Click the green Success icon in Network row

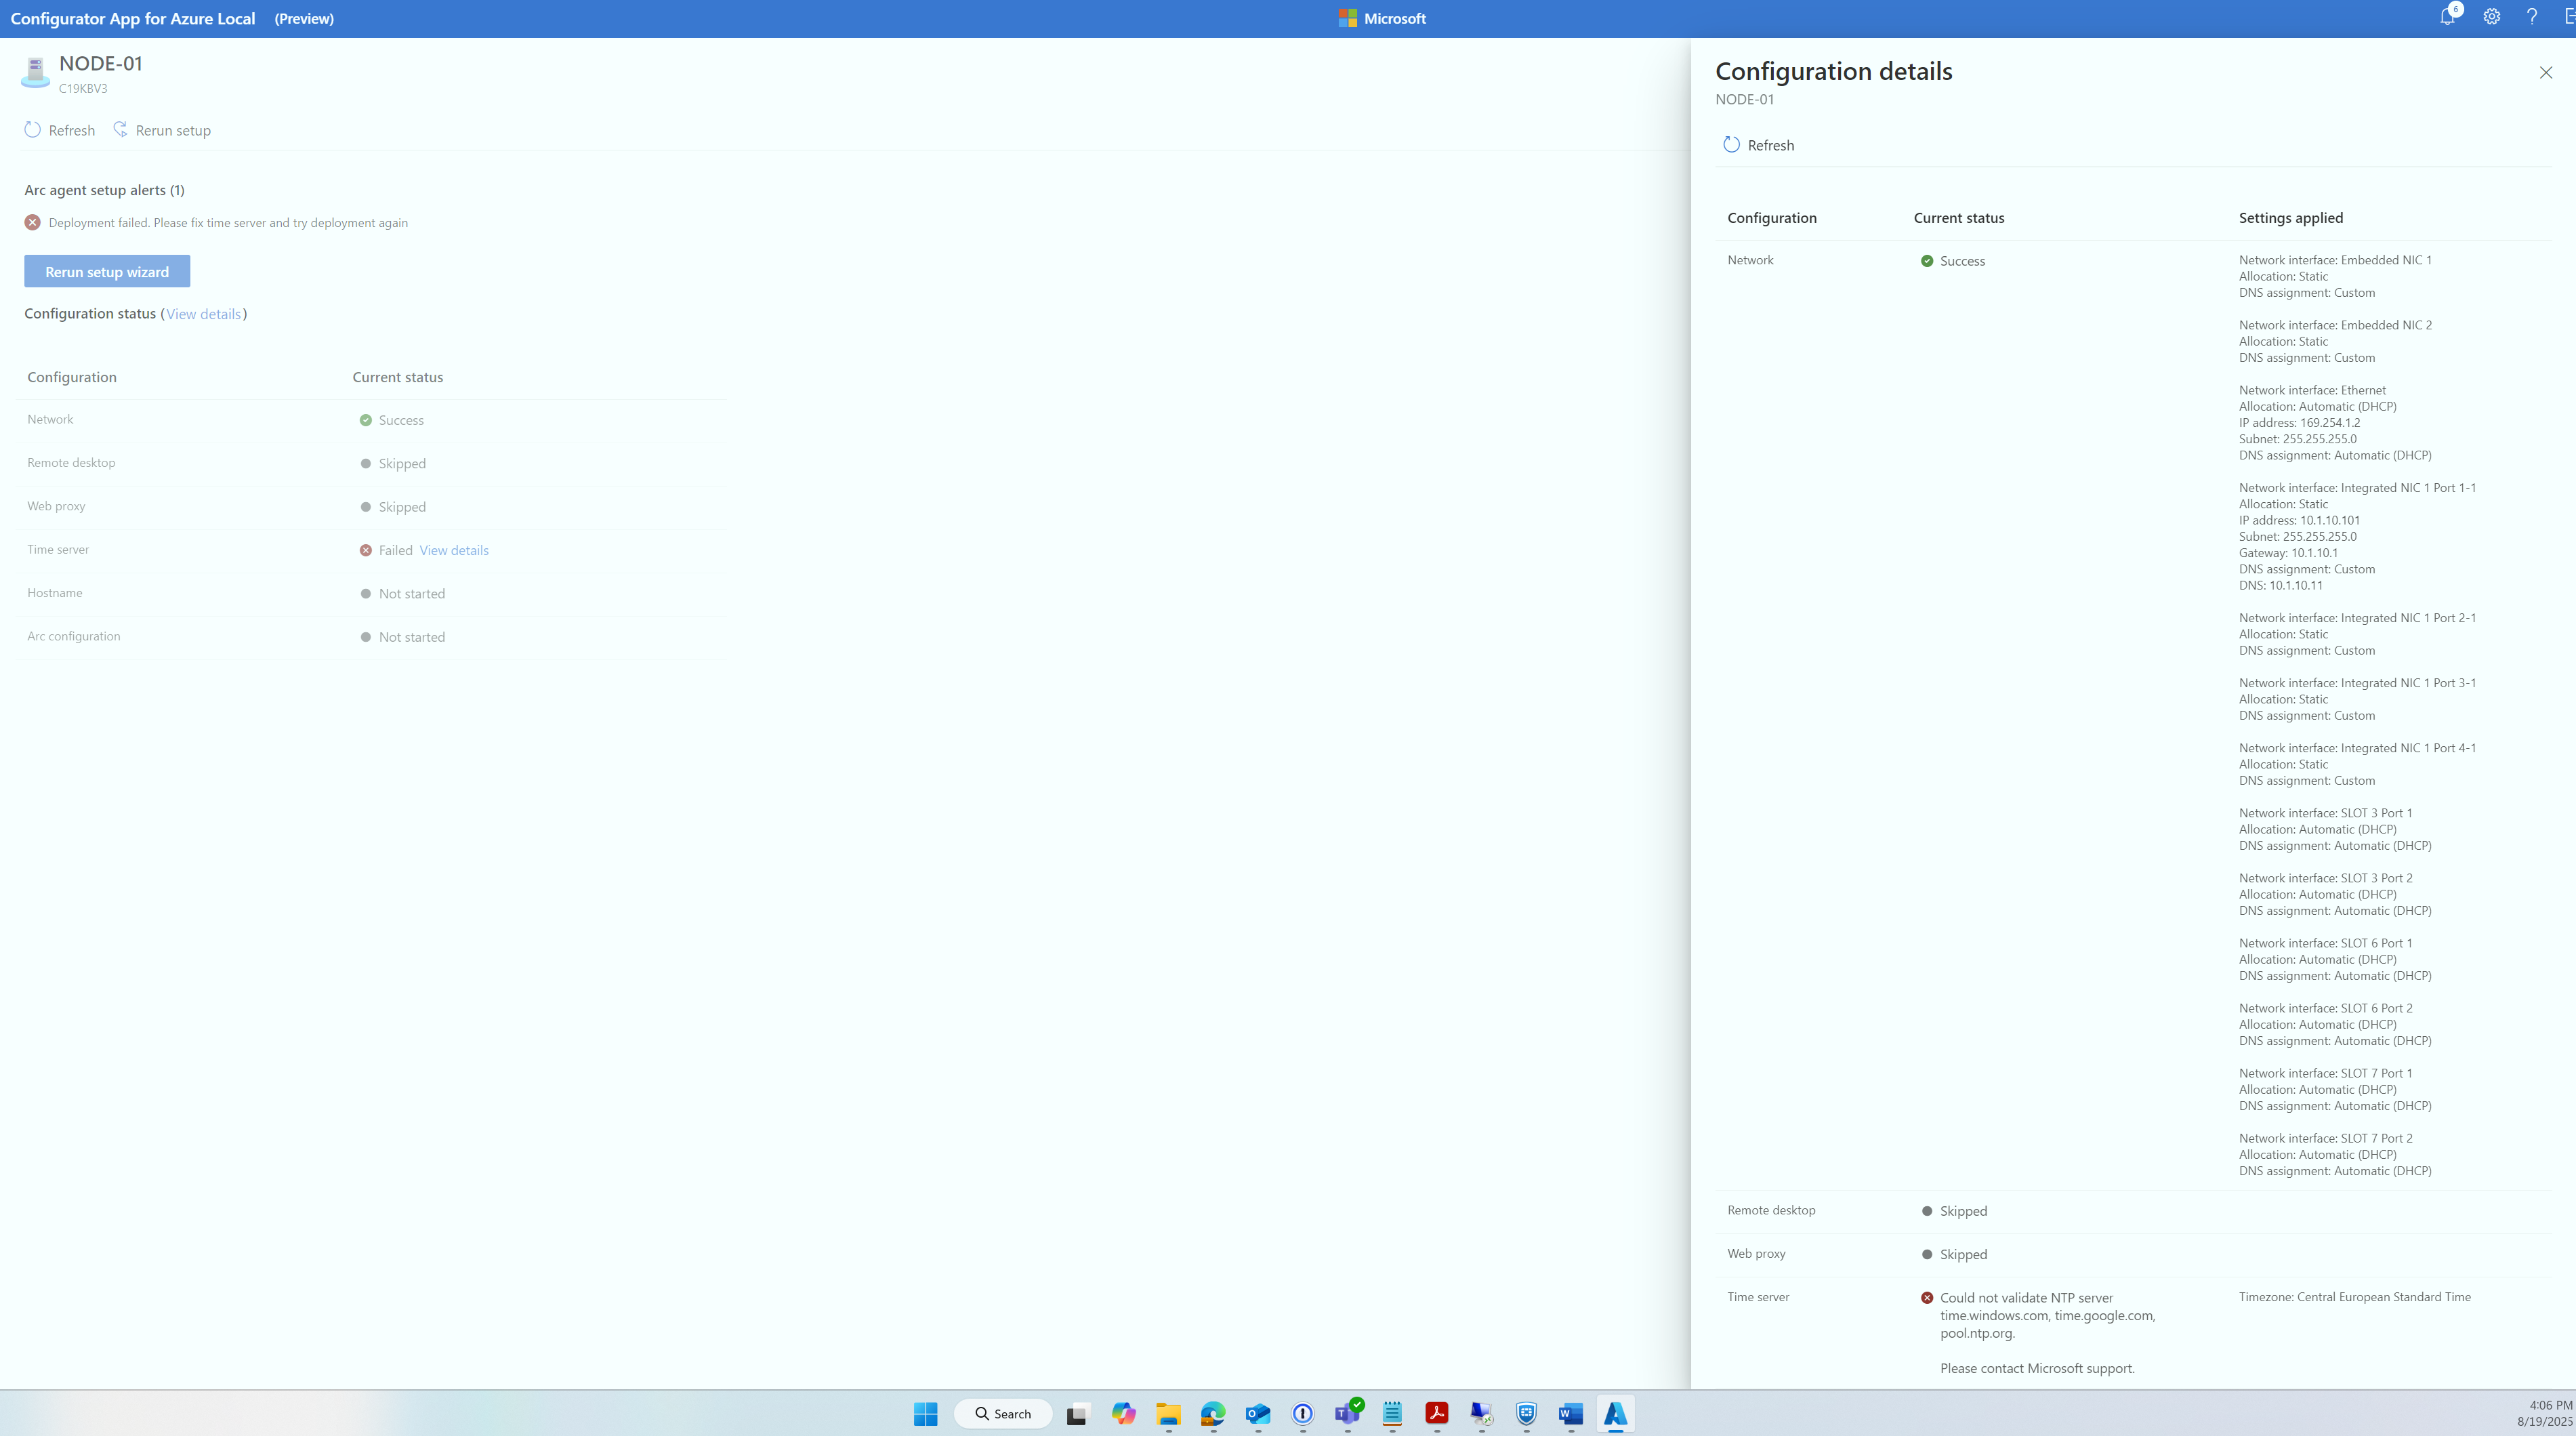pyautogui.click(x=366, y=420)
